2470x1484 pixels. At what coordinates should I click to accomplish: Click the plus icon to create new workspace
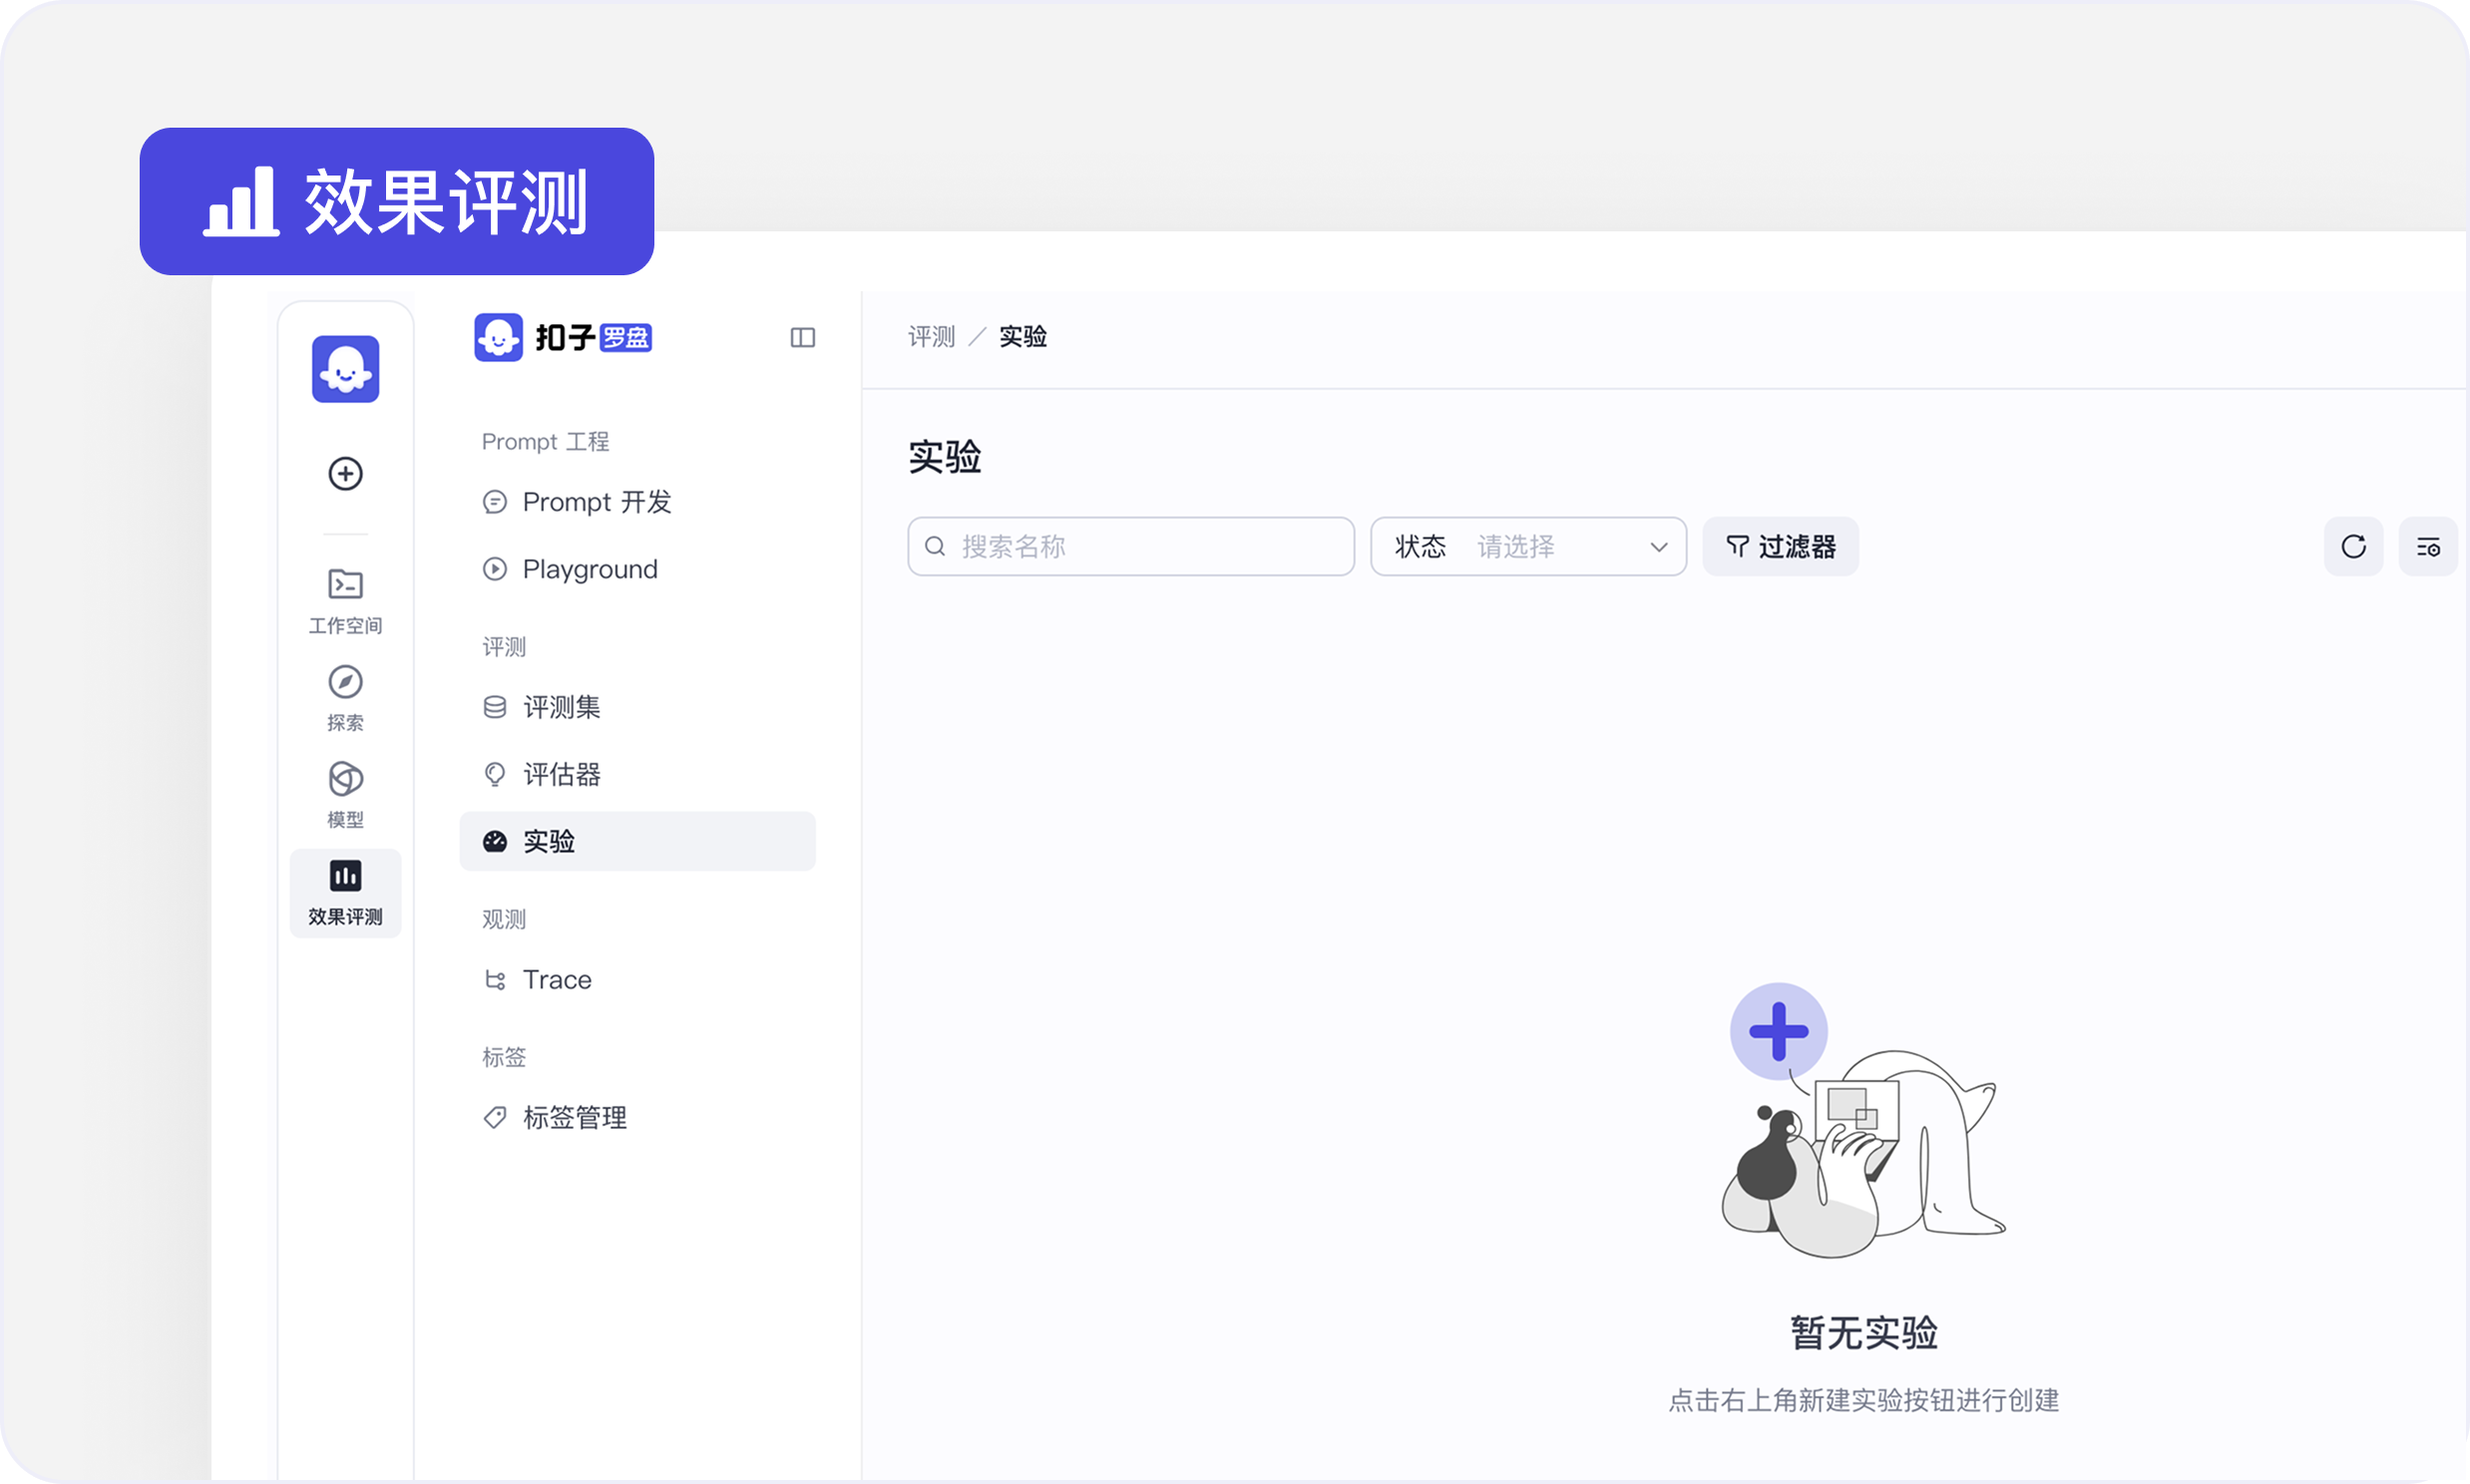point(345,474)
